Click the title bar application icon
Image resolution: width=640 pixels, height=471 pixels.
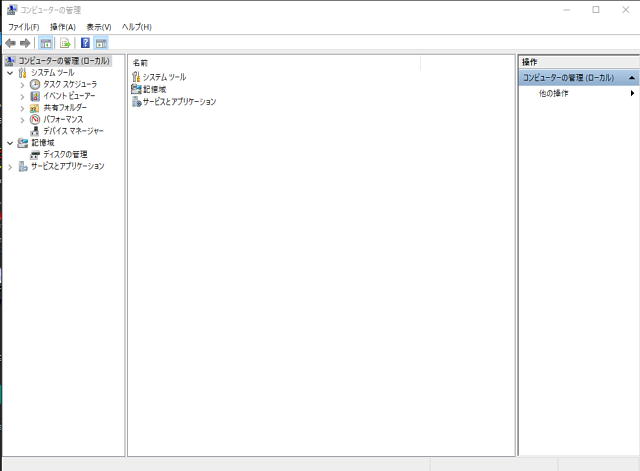pos(12,9)
